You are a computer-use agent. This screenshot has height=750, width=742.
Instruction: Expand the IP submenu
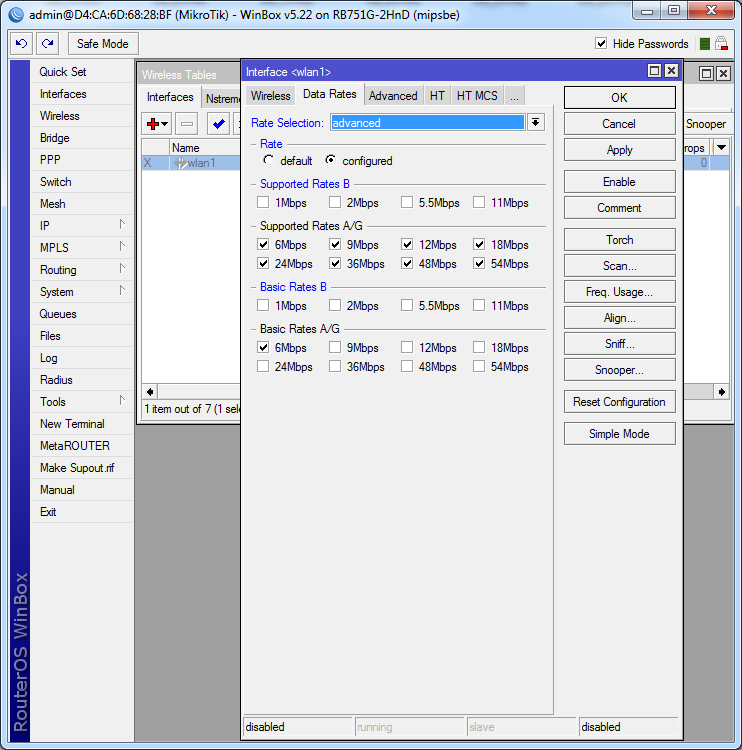pos(122,225)
